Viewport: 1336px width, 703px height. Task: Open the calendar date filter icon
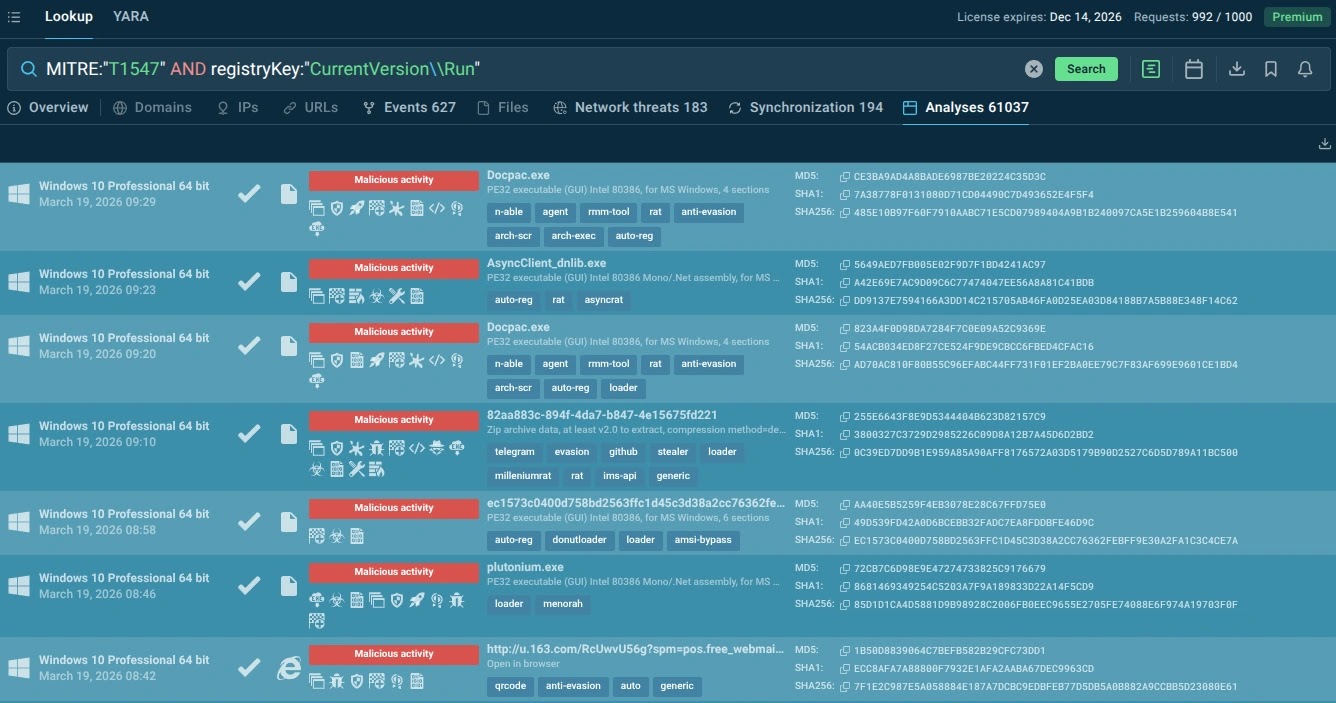pos(1193,69)
